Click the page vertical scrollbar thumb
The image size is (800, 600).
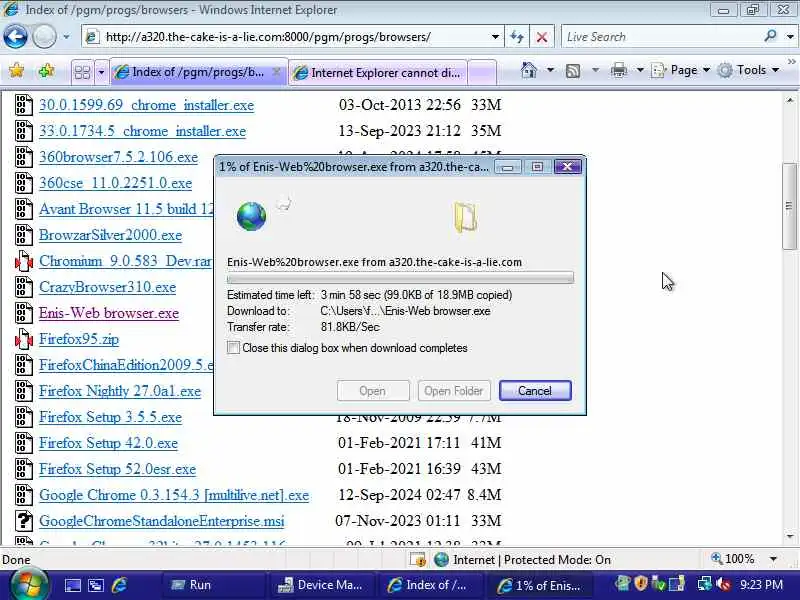click(789, 206)
